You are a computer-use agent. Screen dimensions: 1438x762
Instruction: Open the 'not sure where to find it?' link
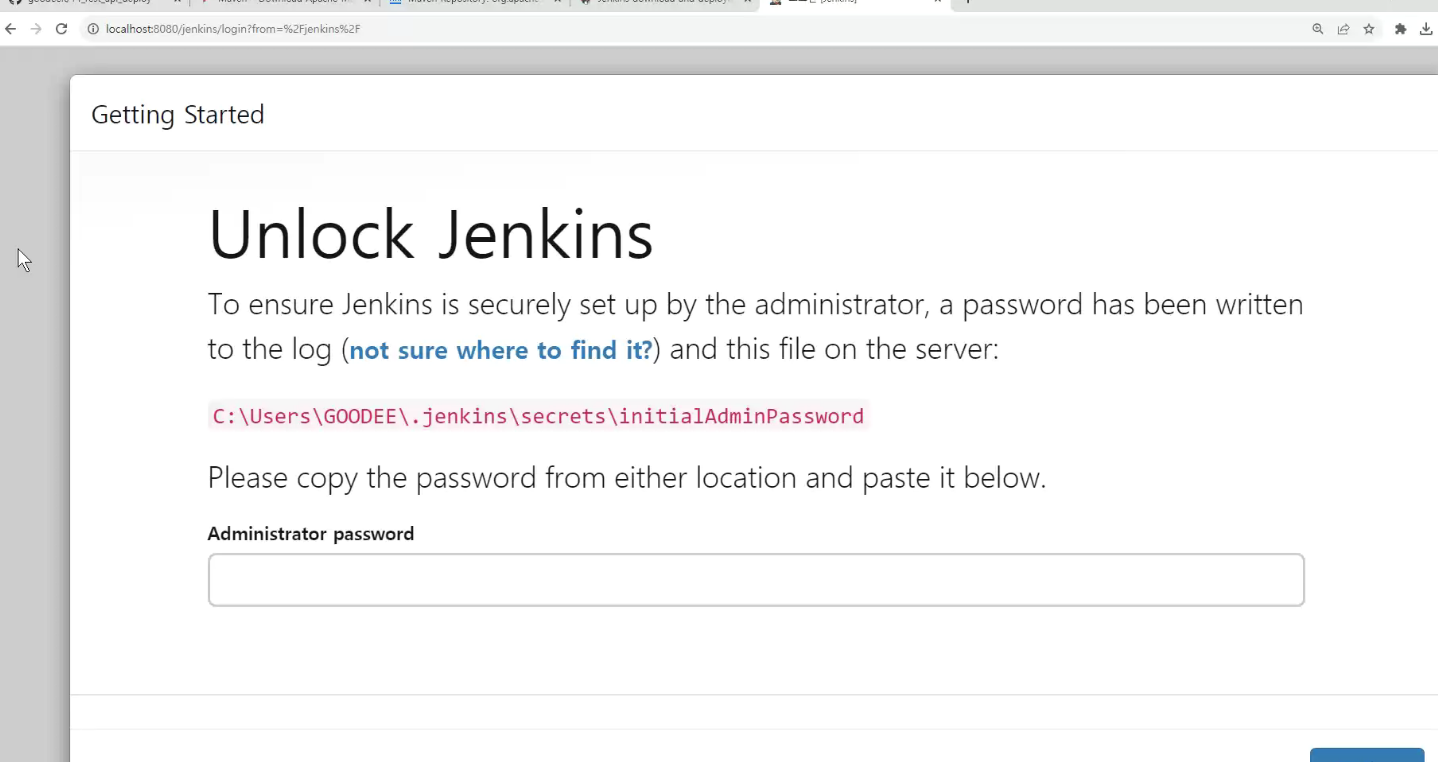pyautogui.click(x=501, y=350)
